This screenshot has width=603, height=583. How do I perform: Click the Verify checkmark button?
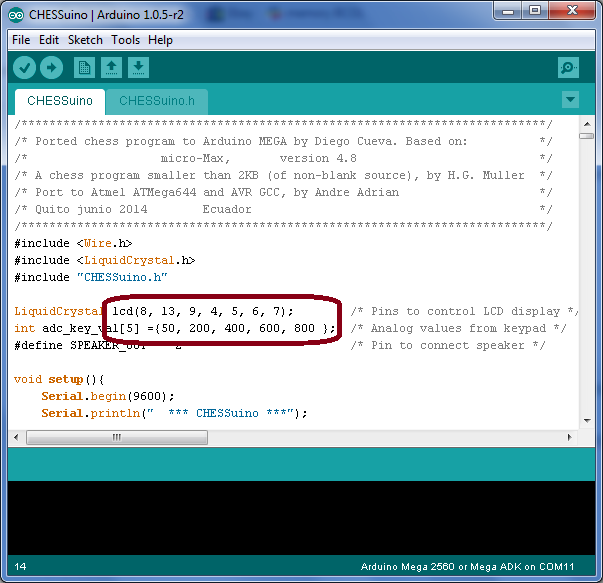pyautogui.click(x=25, y=68)
